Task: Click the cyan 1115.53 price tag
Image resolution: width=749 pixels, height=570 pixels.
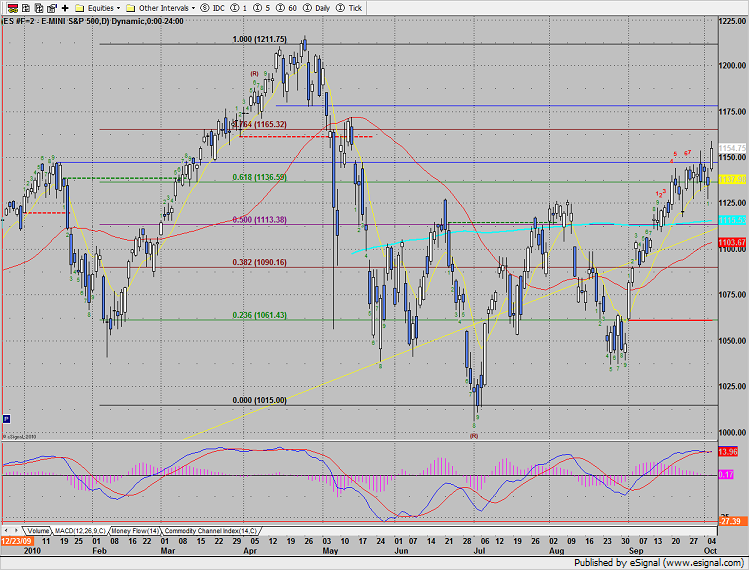Action: point(732,220)
